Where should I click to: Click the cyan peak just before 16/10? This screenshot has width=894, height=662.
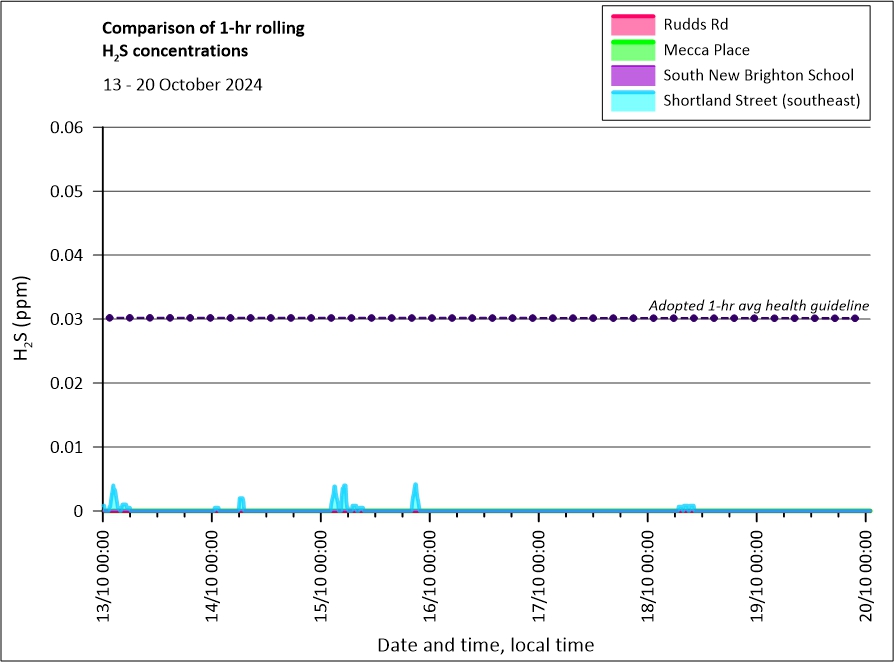[415, 488]
